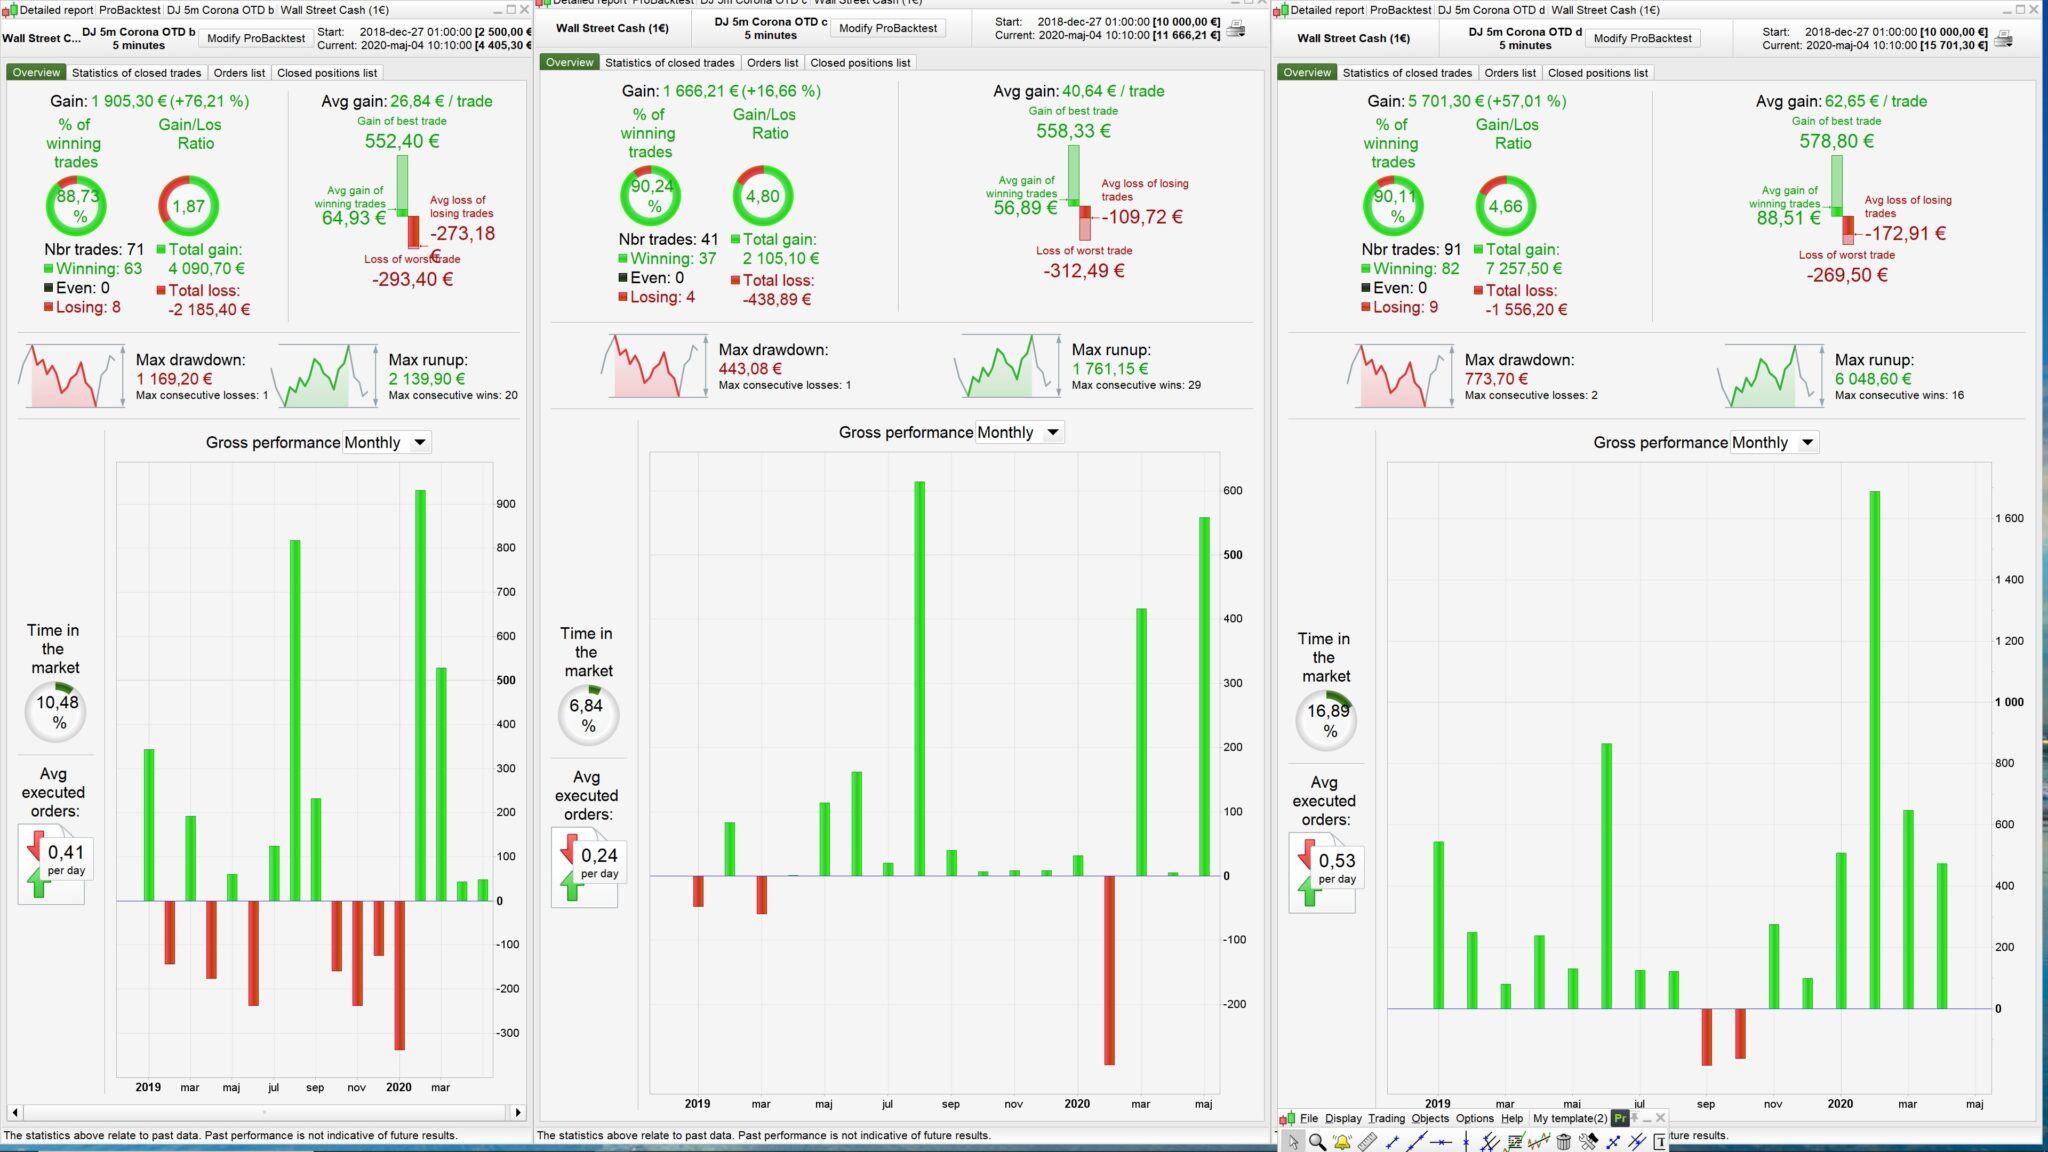The height and width of the screenshot is (1152, 2048).
Task: Click the yellow alert bell icon
Action: point(1342,1142)
